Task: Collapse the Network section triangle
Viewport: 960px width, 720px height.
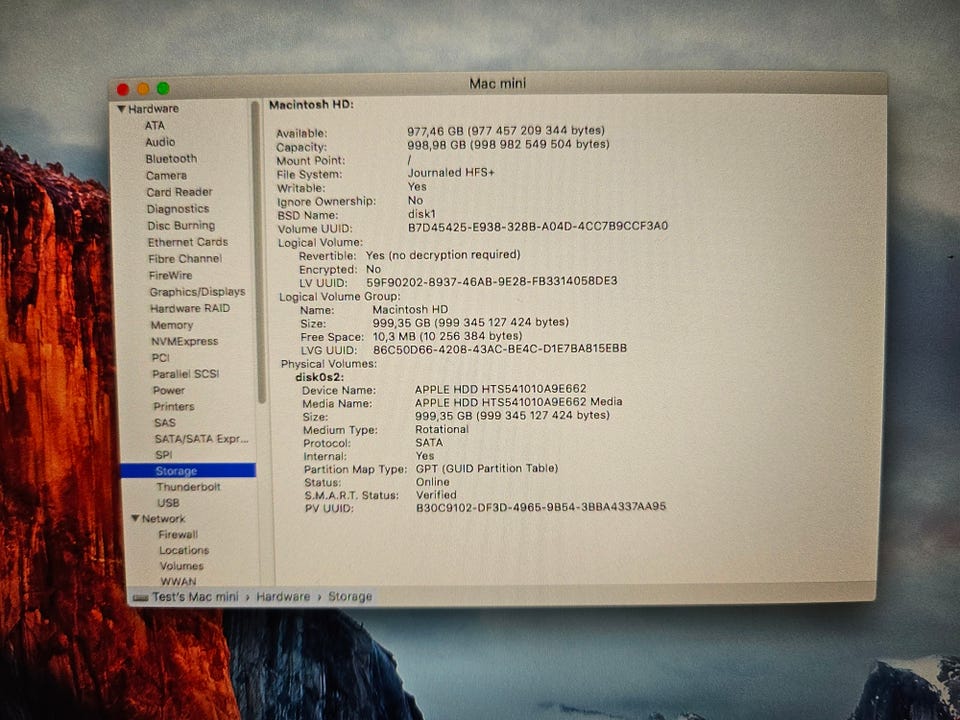Action: (x=135, y=519)
